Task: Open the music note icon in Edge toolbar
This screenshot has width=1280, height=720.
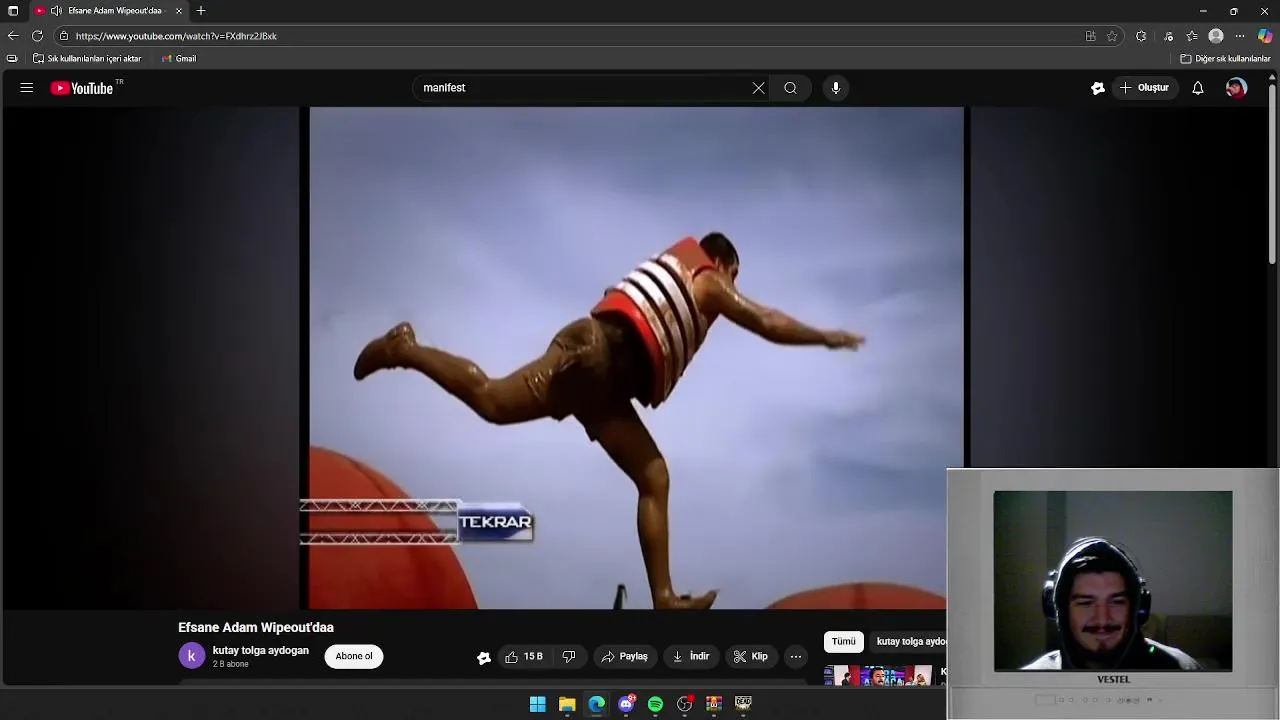Action: 1168,36
